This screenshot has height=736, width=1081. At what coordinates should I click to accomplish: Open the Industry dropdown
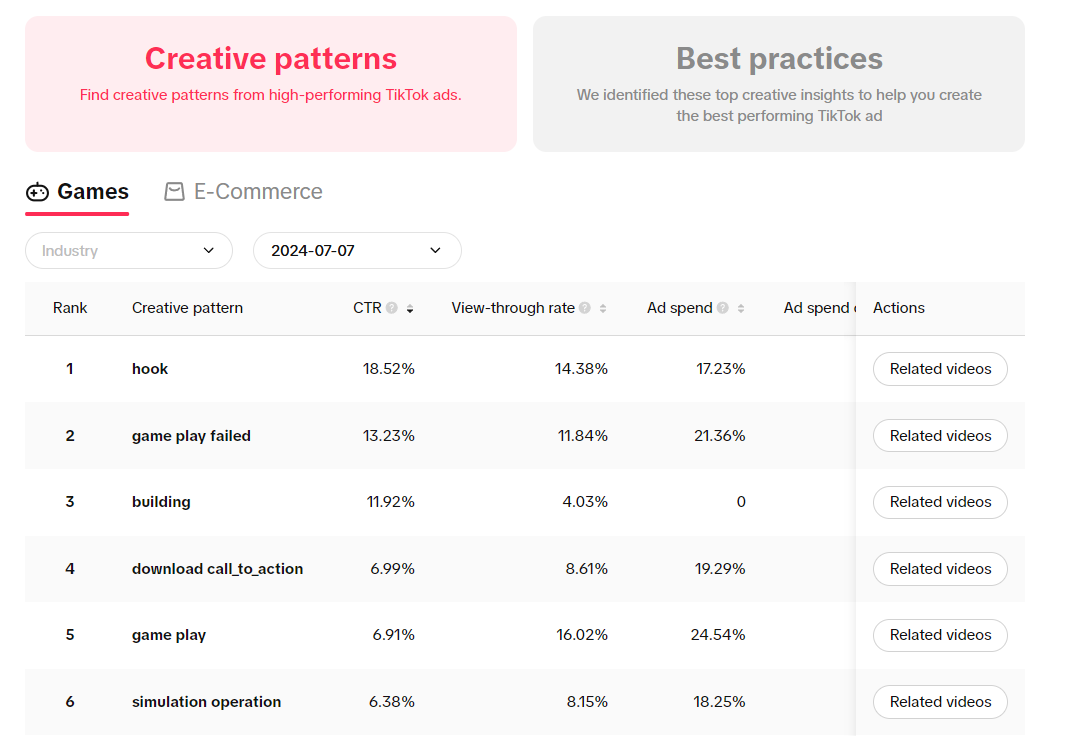click(x=129, y=251)
